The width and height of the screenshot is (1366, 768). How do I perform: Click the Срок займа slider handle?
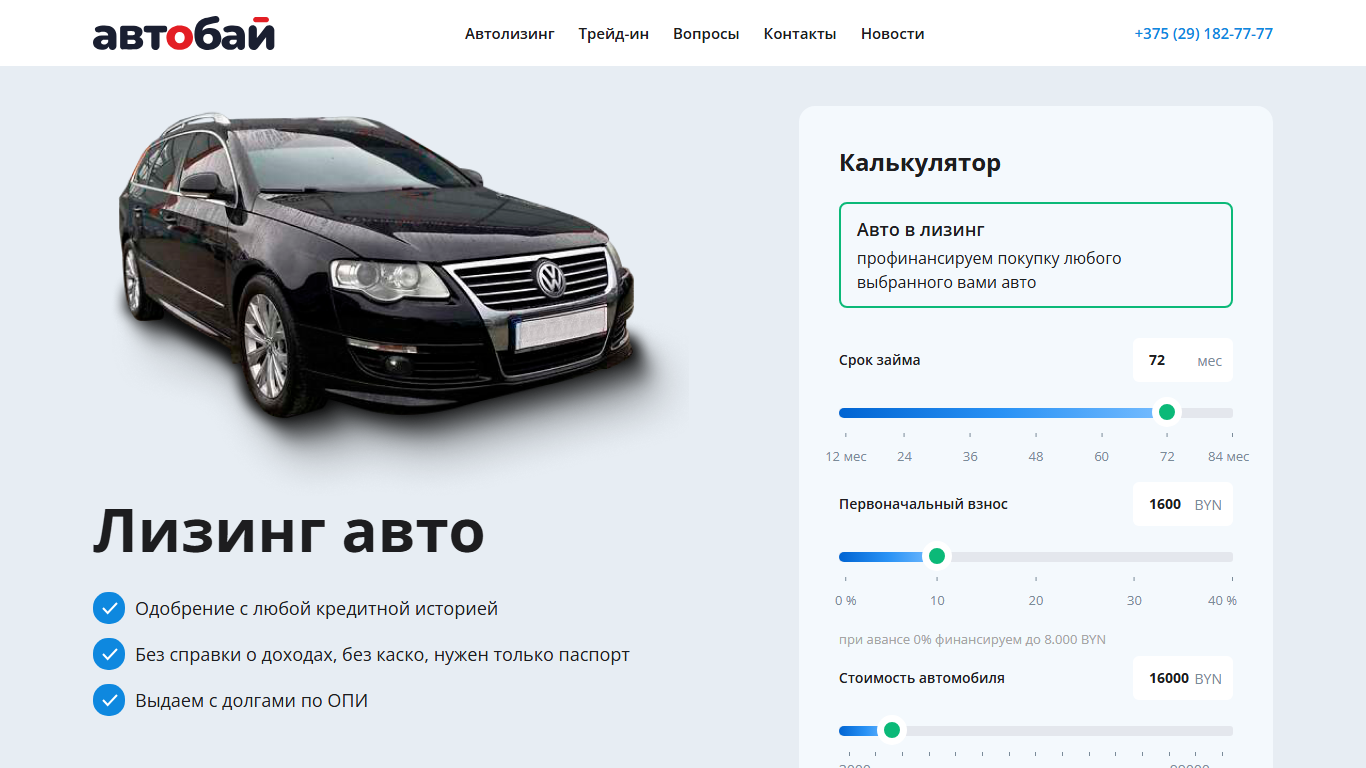point(1167,412)
